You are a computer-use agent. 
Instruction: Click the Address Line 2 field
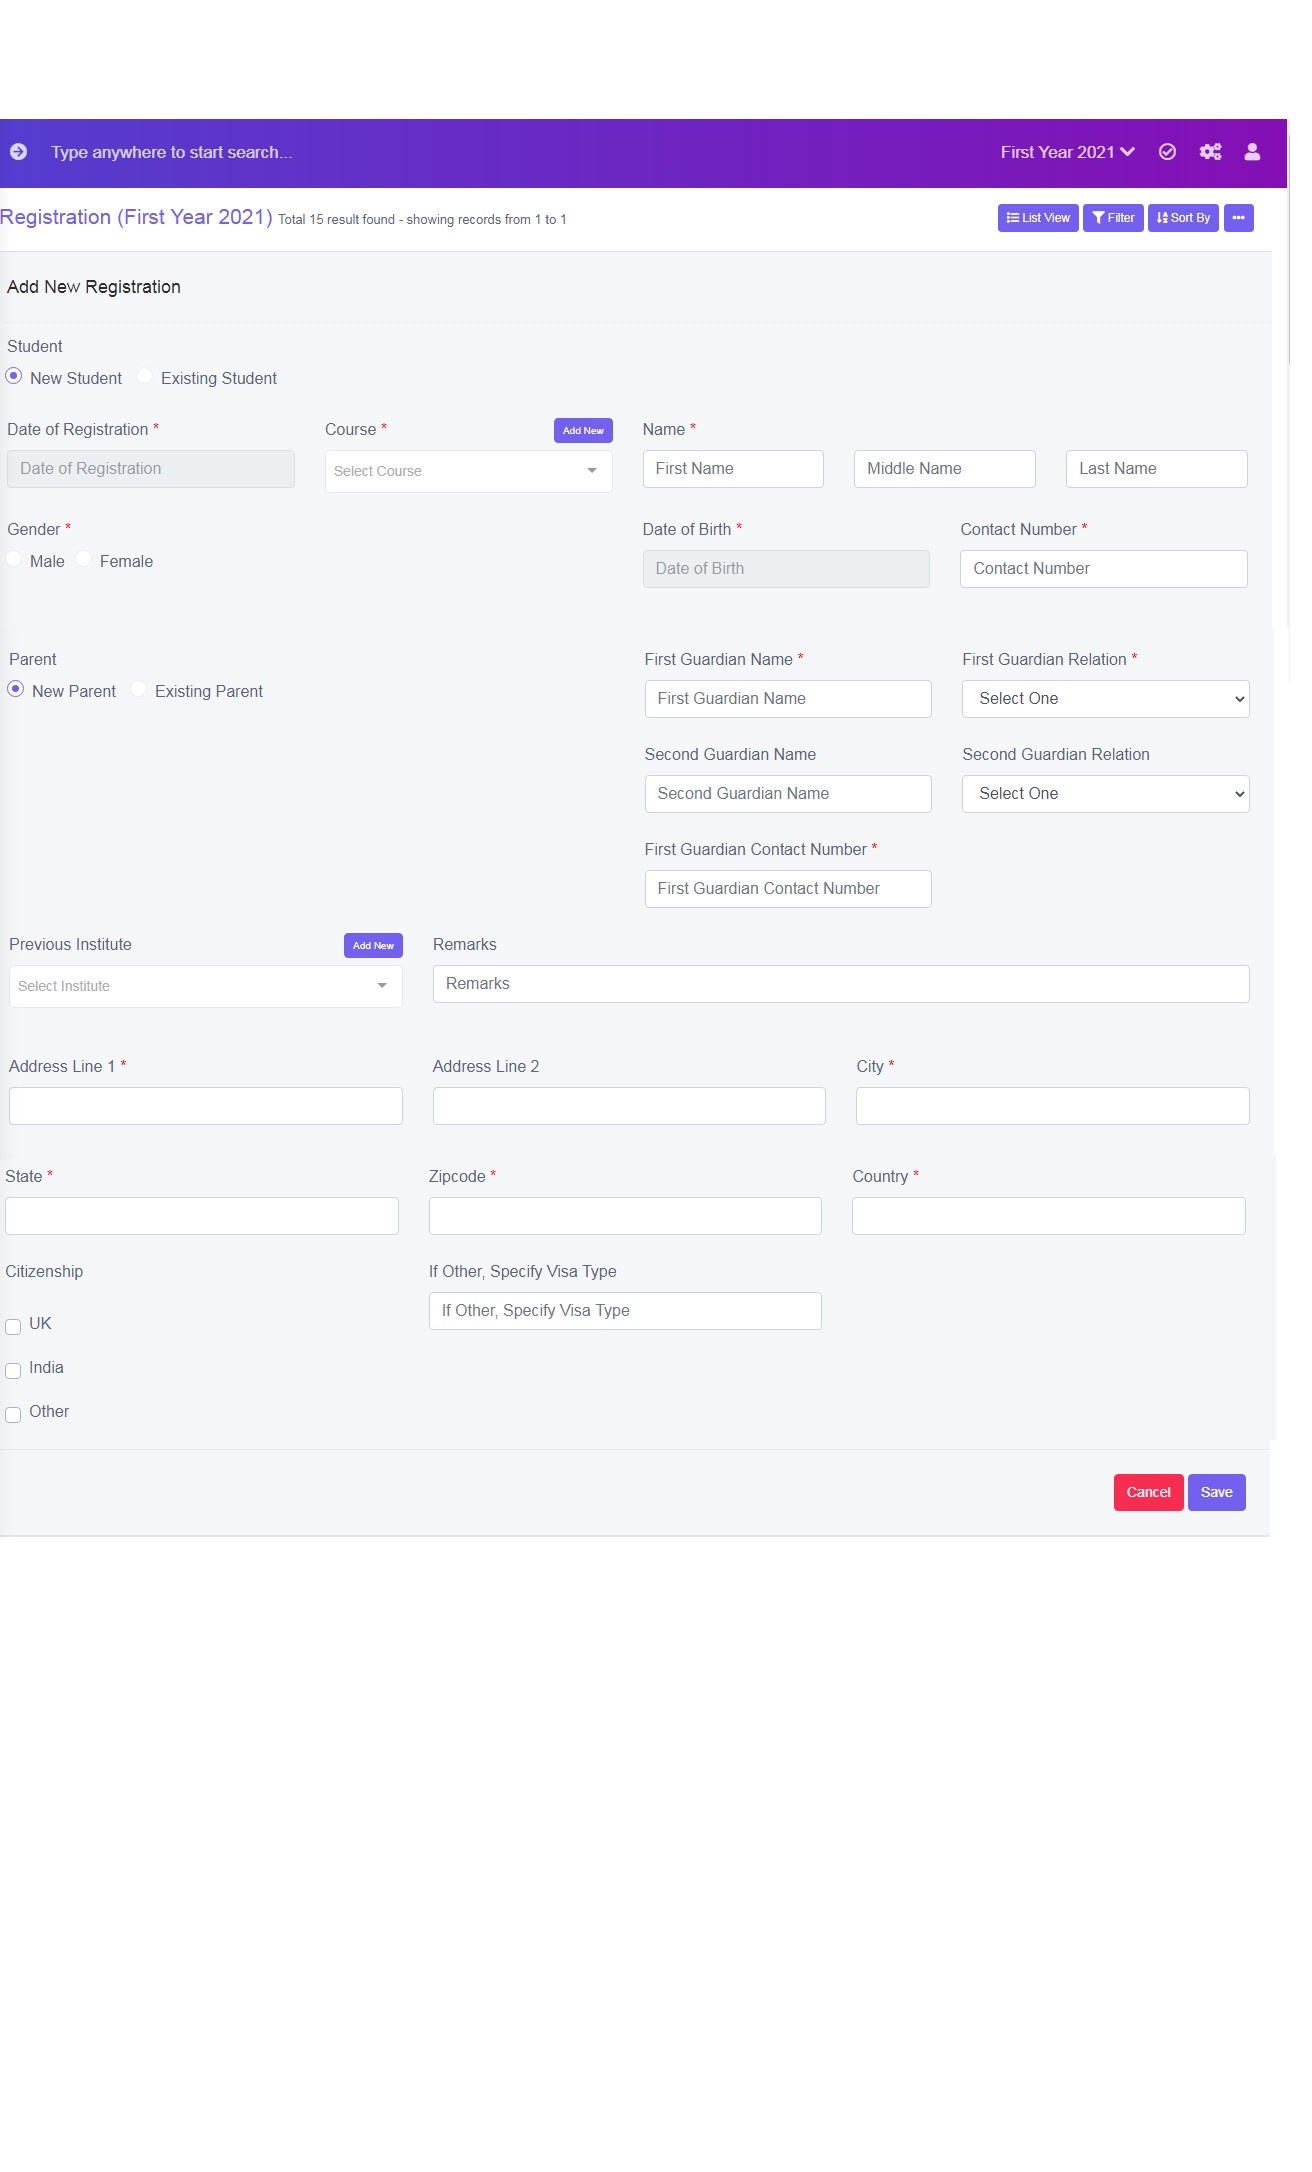[x=629, y=1106]
